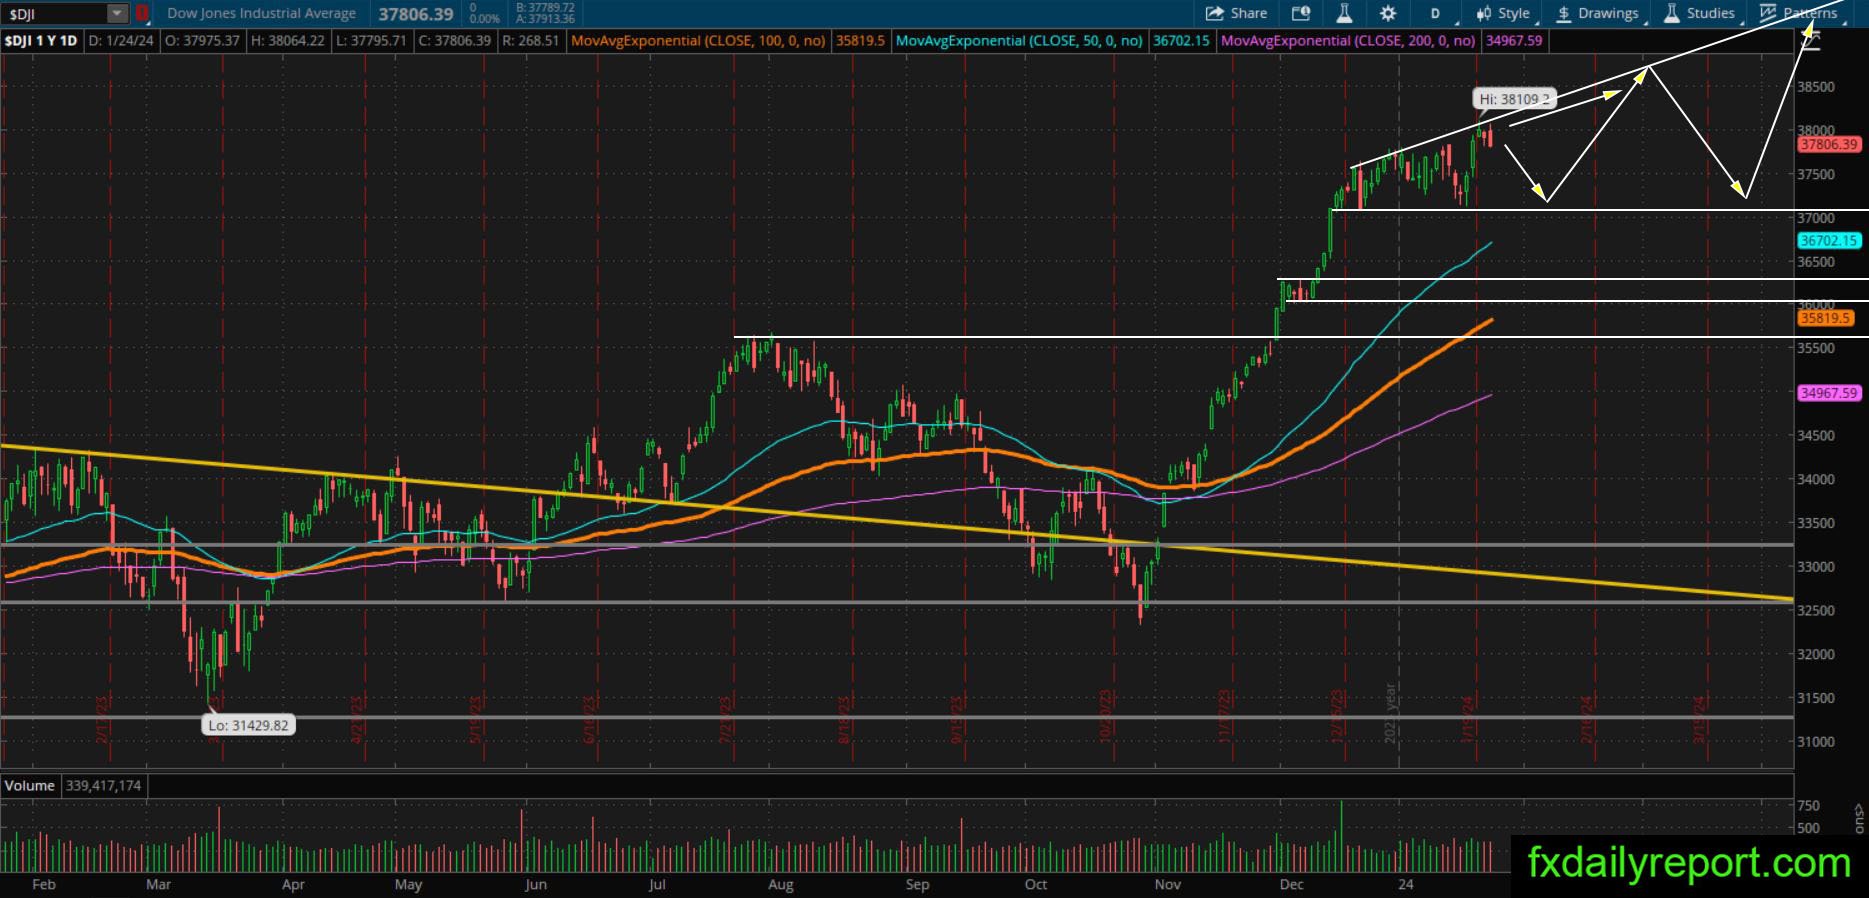This screenshot has height=898, width=1869.
Task: Select the MovAvgExponential (CLOSE, 100, 0, no) study label
Action: [x=699, y=41]
